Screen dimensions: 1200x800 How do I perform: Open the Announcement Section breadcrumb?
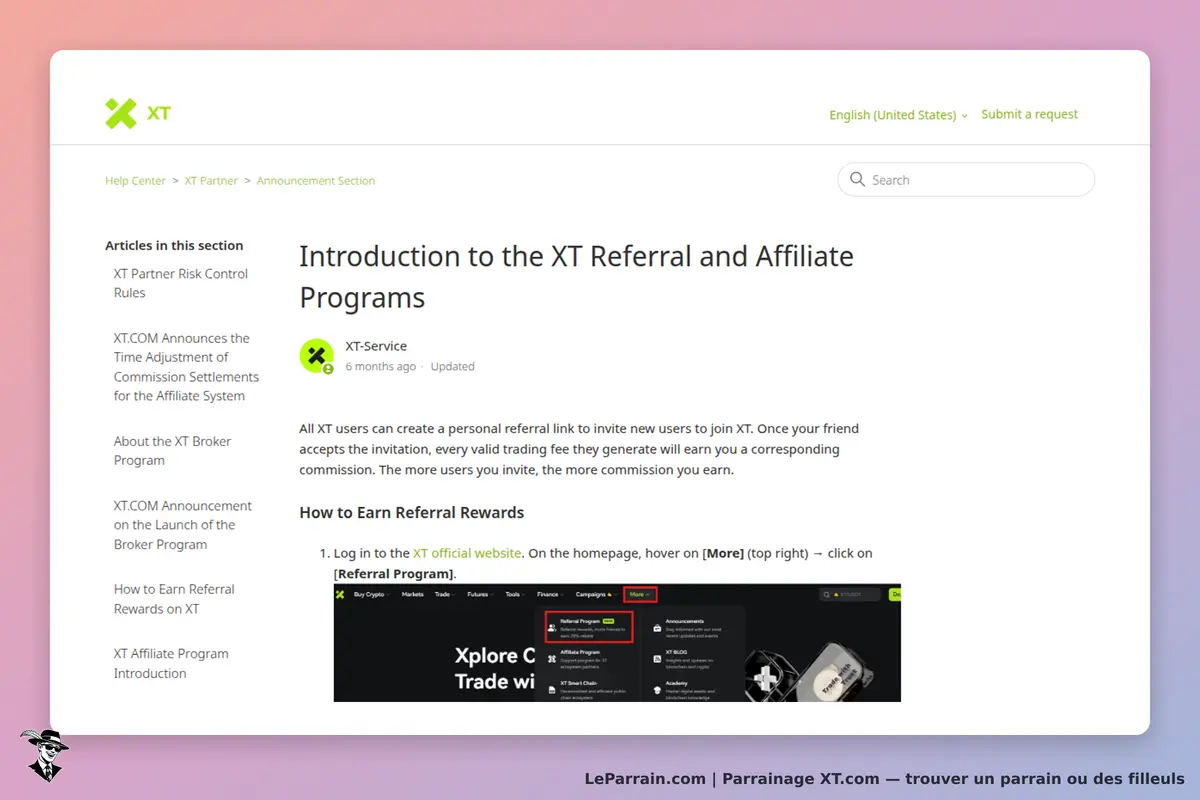316,181
